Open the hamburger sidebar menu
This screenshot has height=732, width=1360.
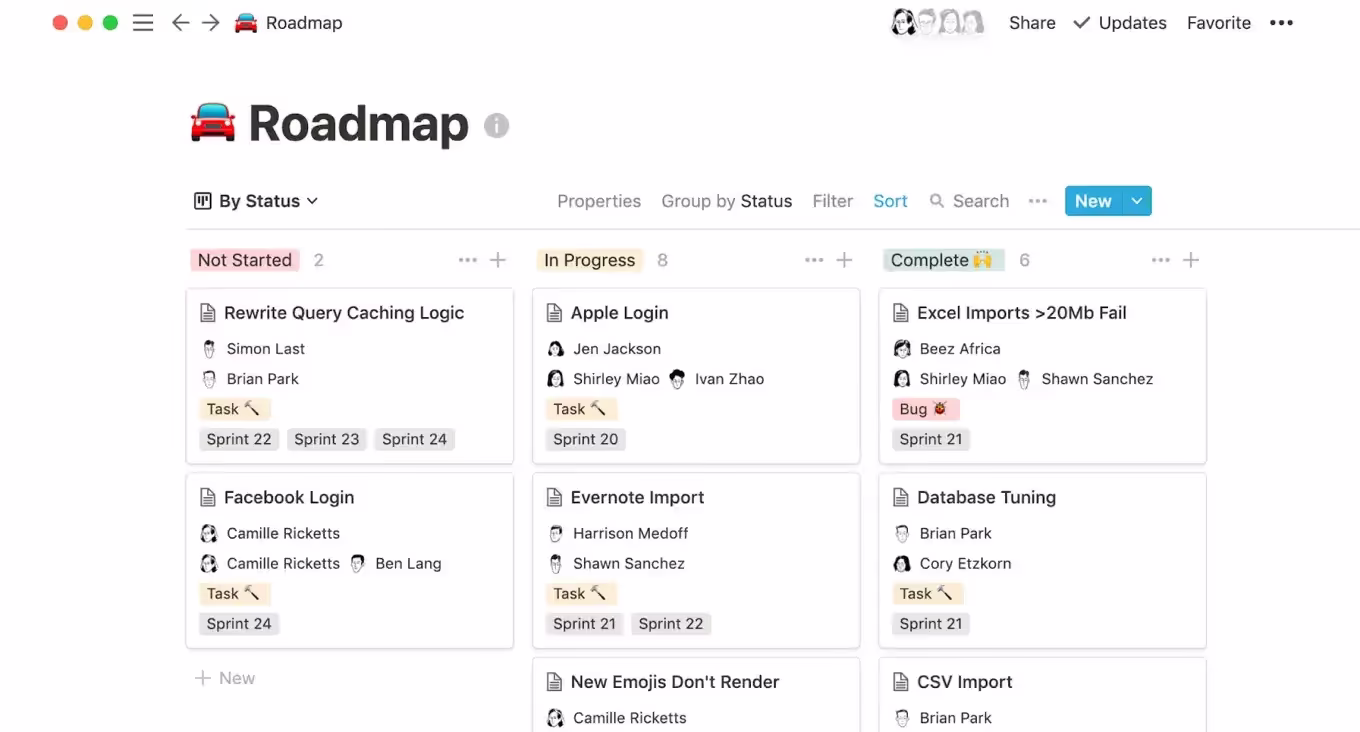click(x=143, y=23)
